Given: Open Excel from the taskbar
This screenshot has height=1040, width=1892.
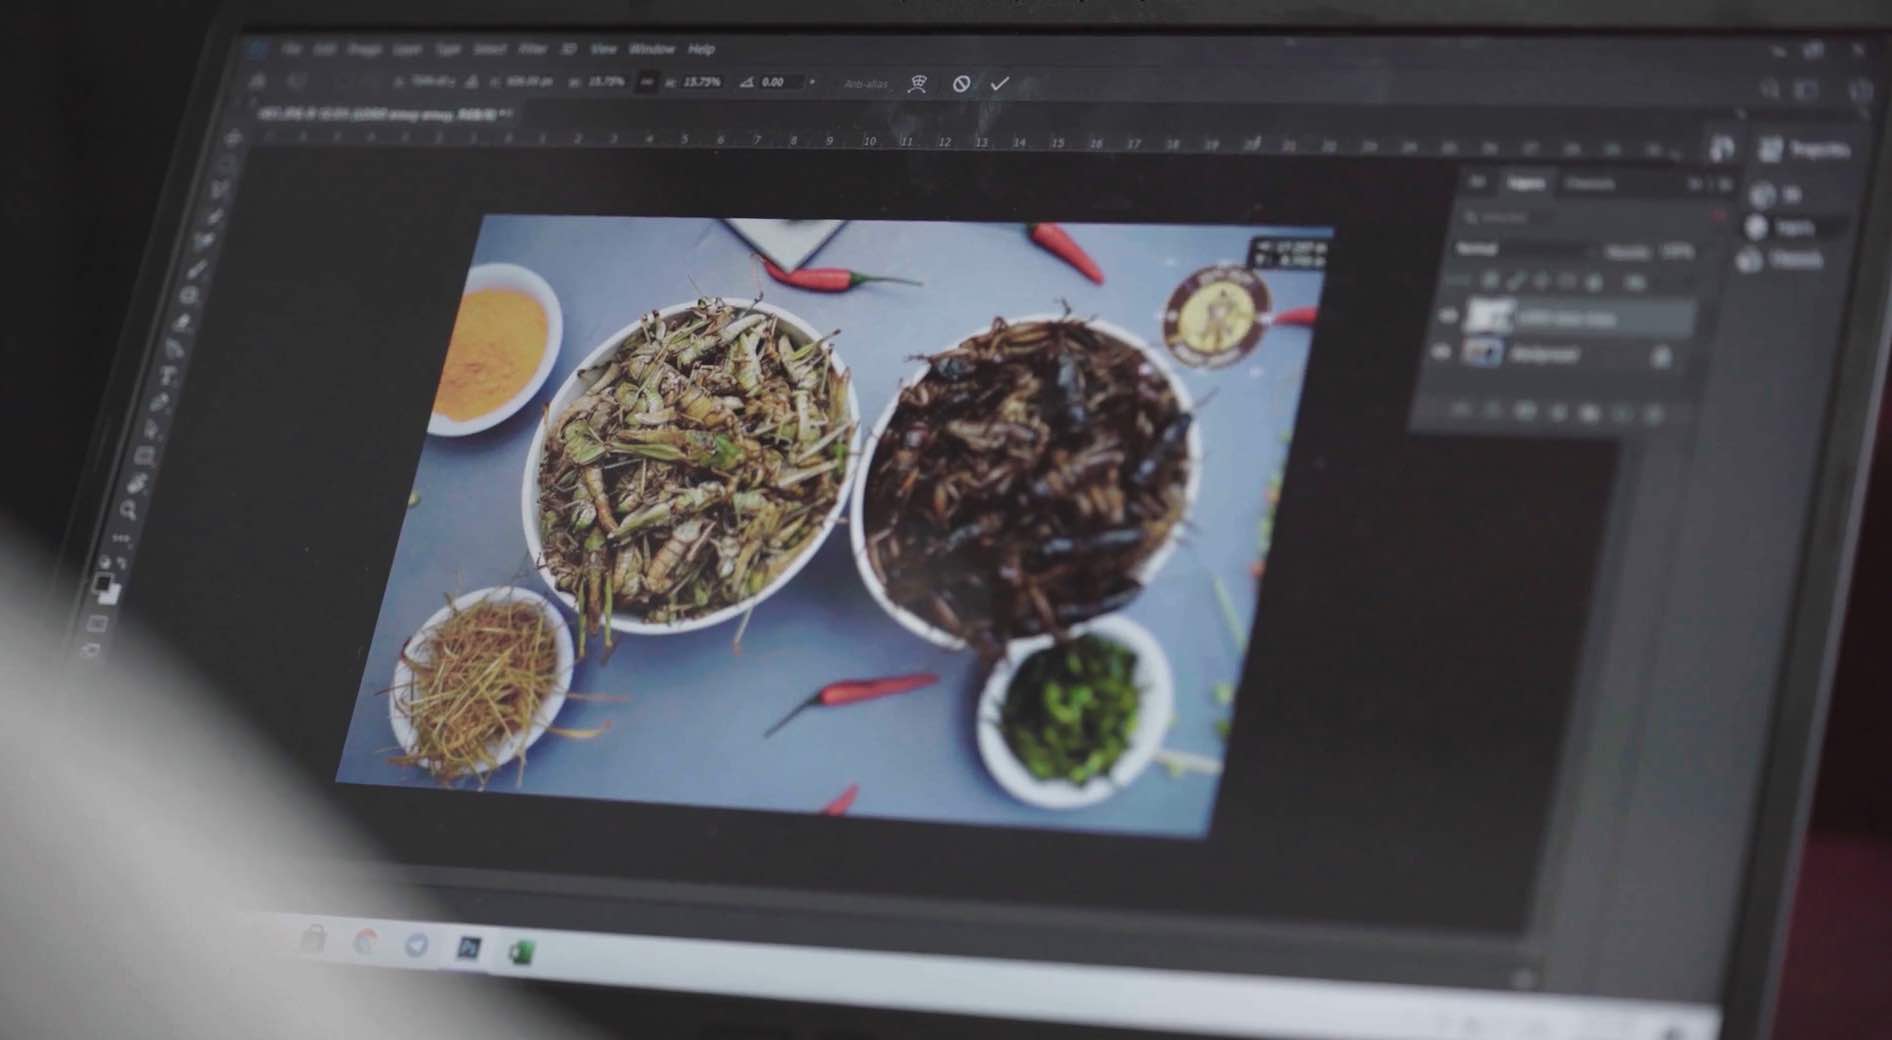Looking at the screenshot, I should [x=521, y=951].
